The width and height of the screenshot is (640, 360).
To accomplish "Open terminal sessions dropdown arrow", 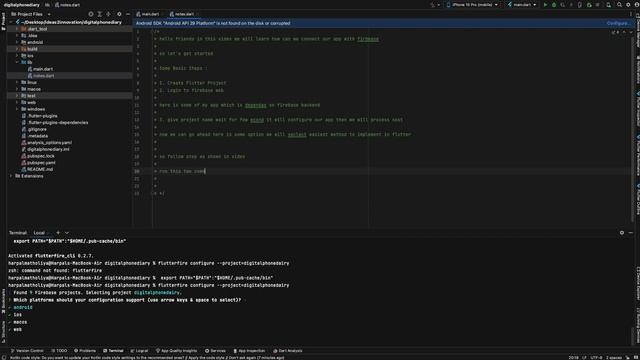I will [67, 233].
